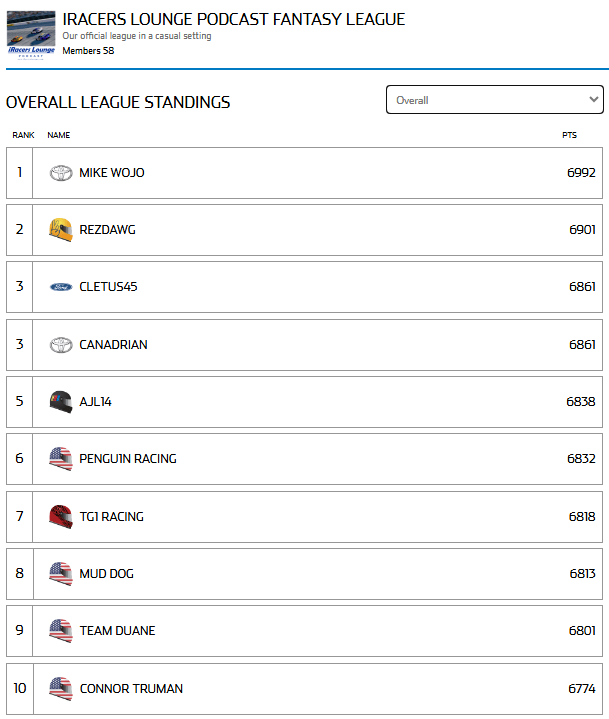Click Penguin Racing's flag helmet icon
The width and height of the screenshot is (609, 719).
pos(61,459)
